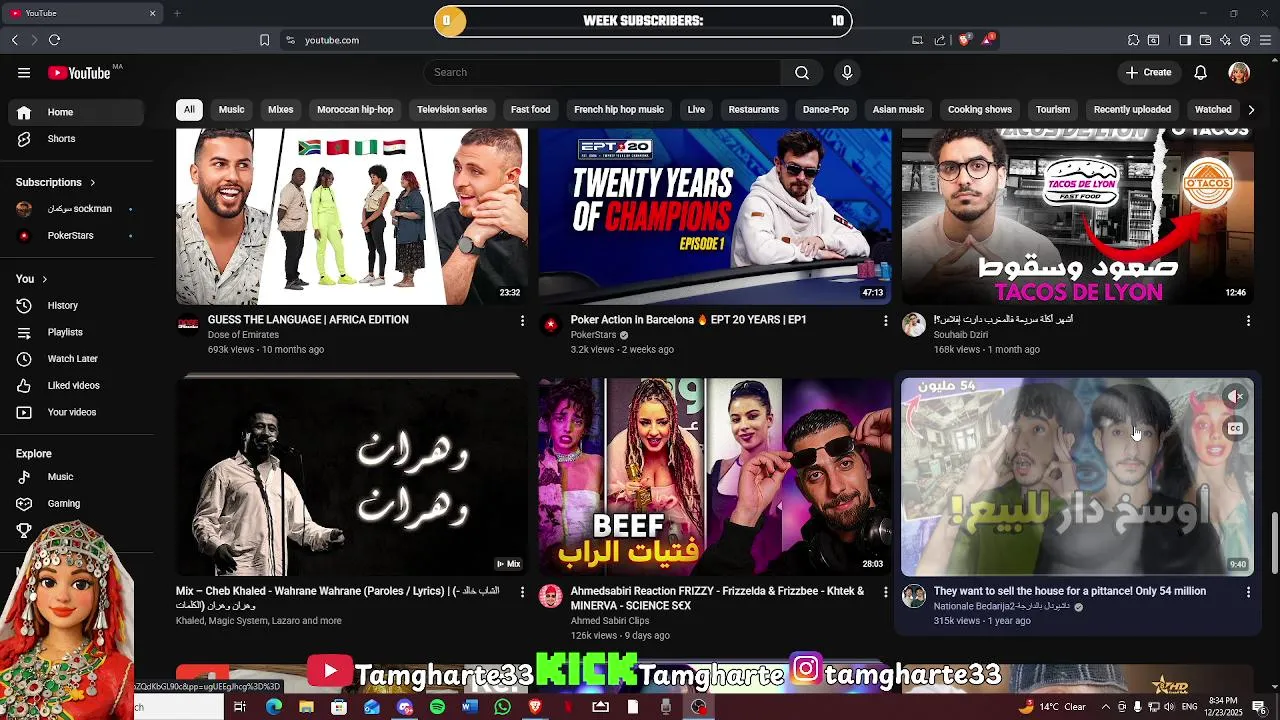Select the Moroccan hip-hop chip

355,109
